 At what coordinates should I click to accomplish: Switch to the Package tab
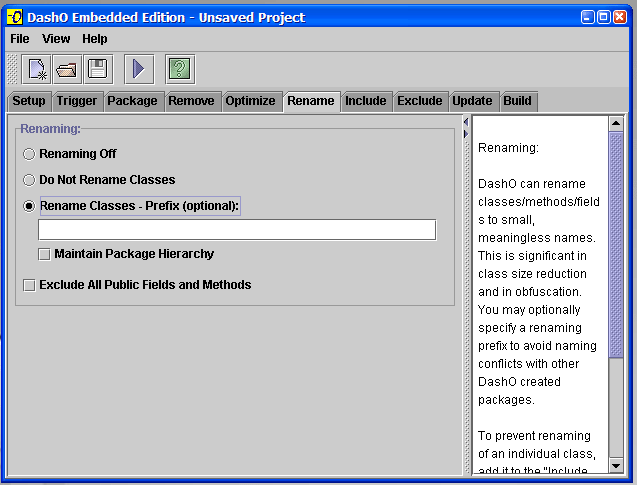pos(132,101)
